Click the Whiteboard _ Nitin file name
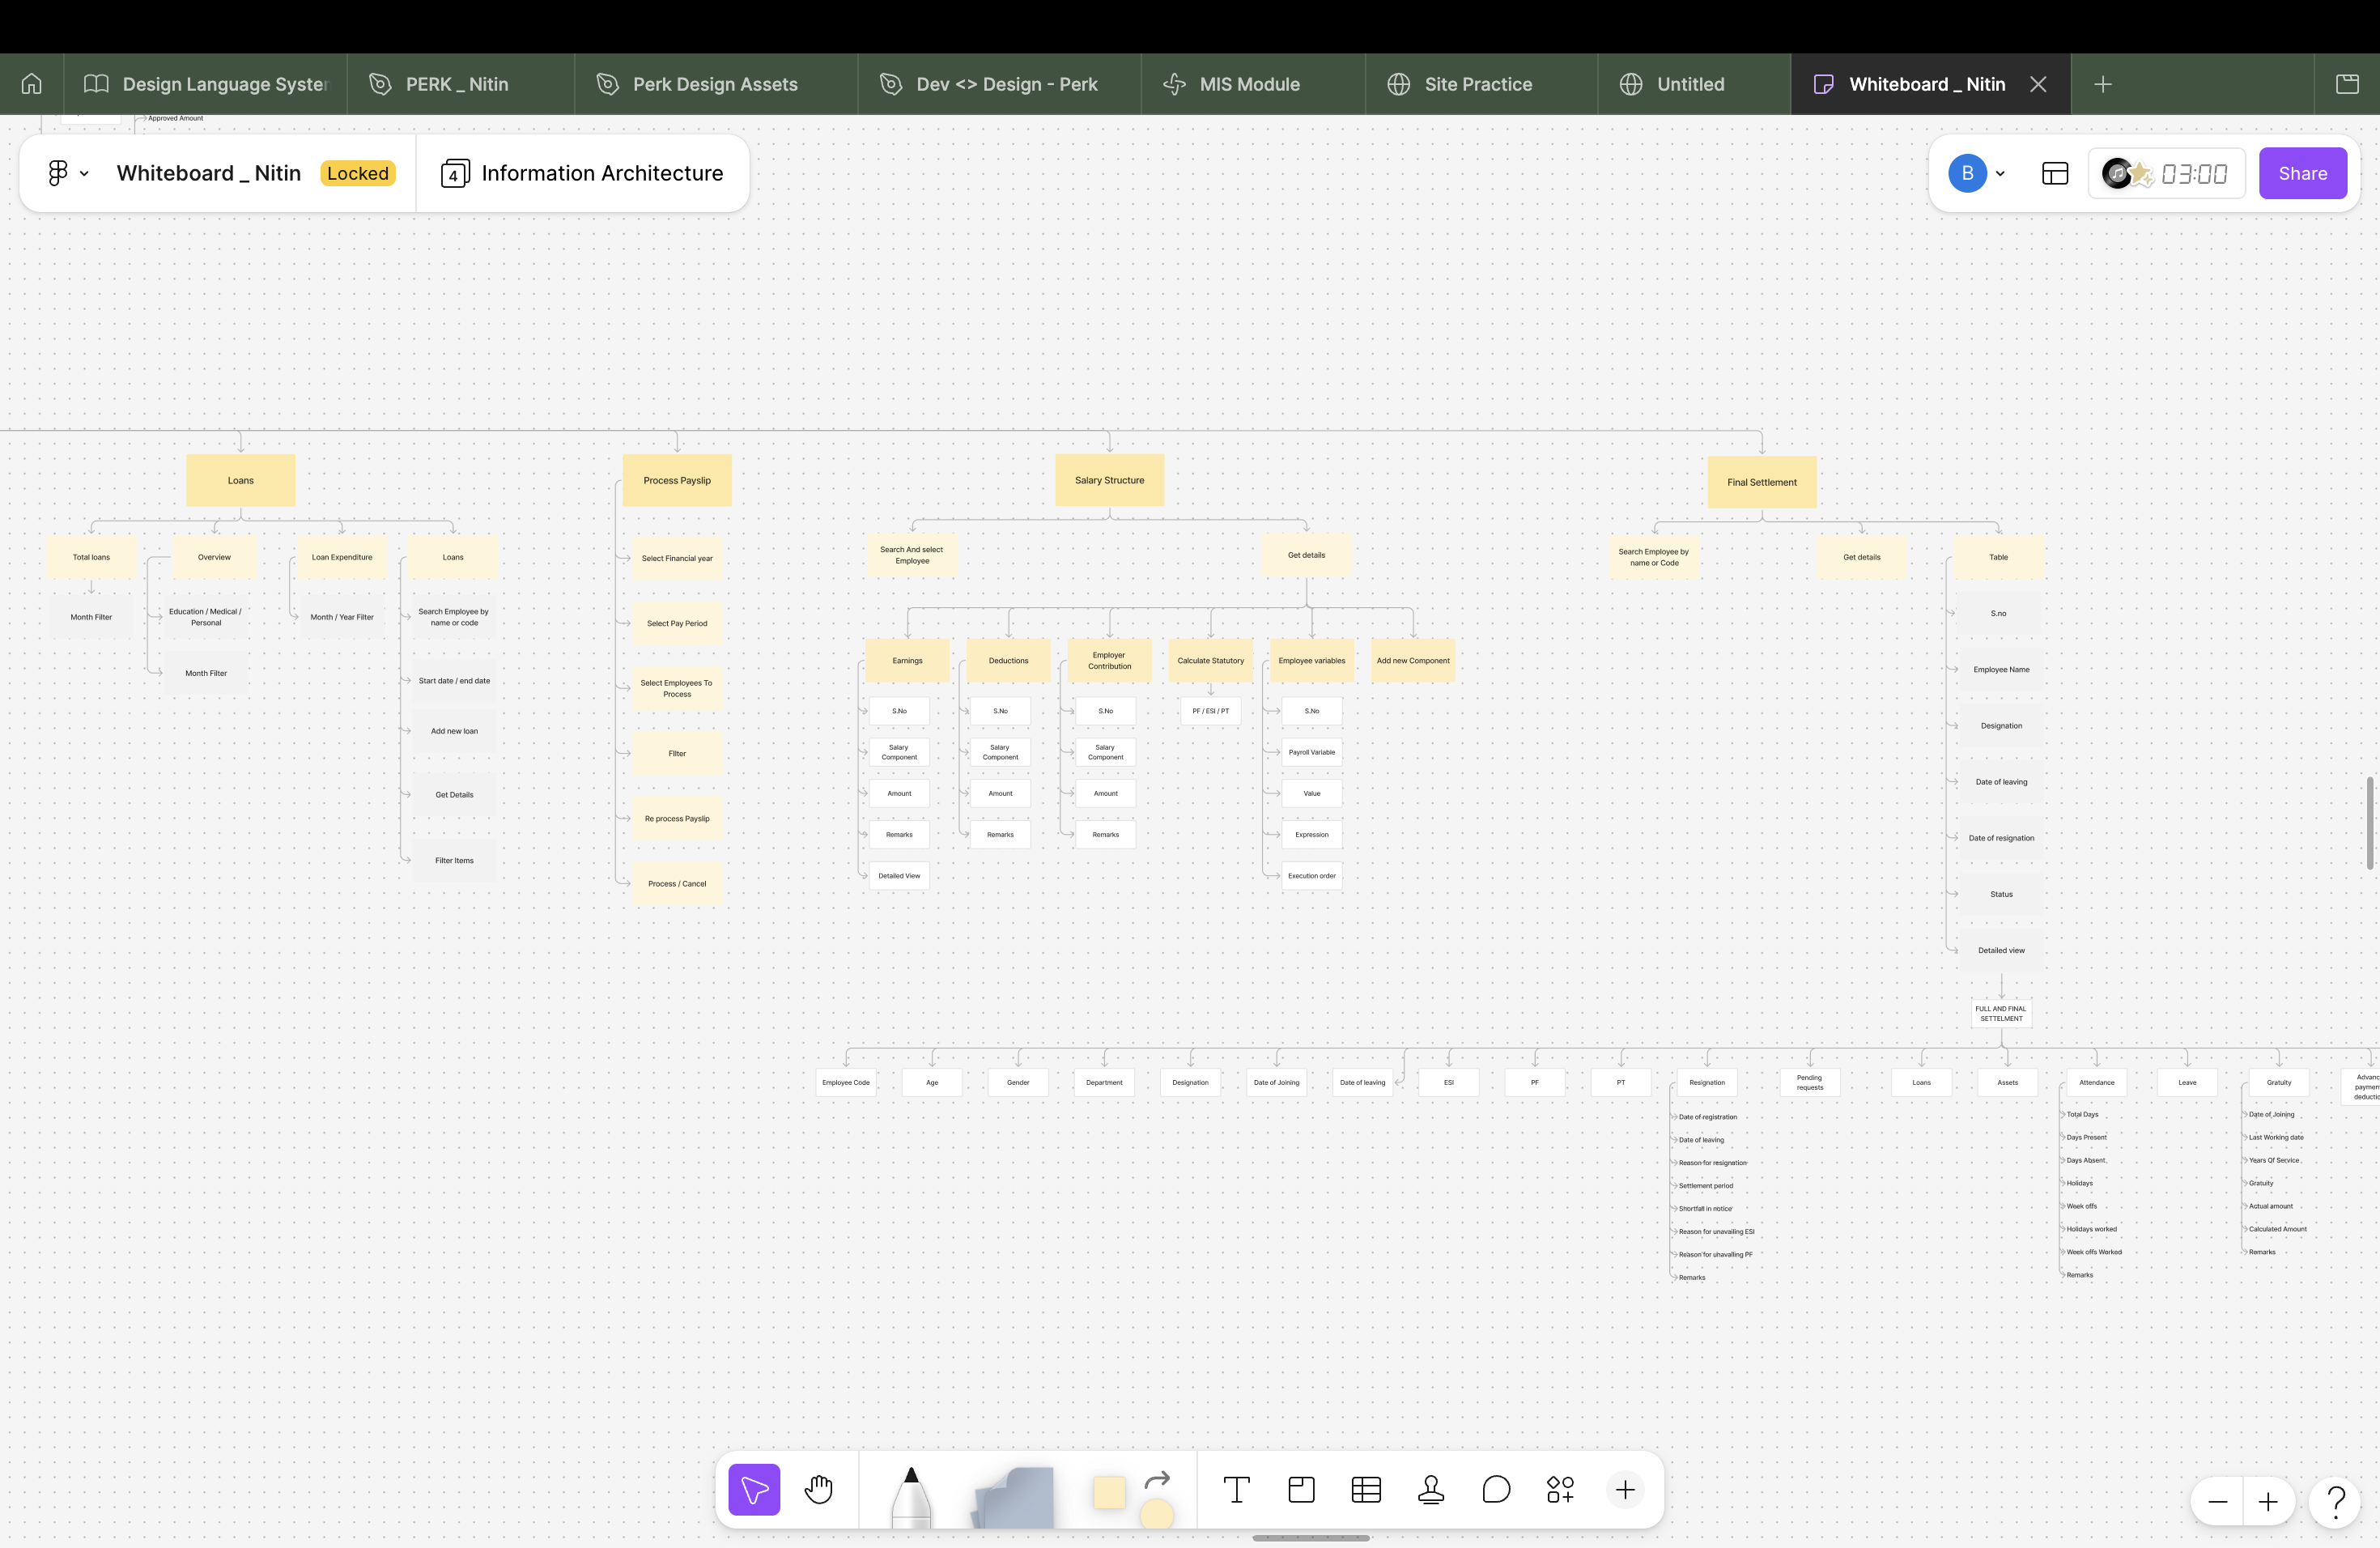This screenshot has width=2380, height=1548. [x=208, y=173]
